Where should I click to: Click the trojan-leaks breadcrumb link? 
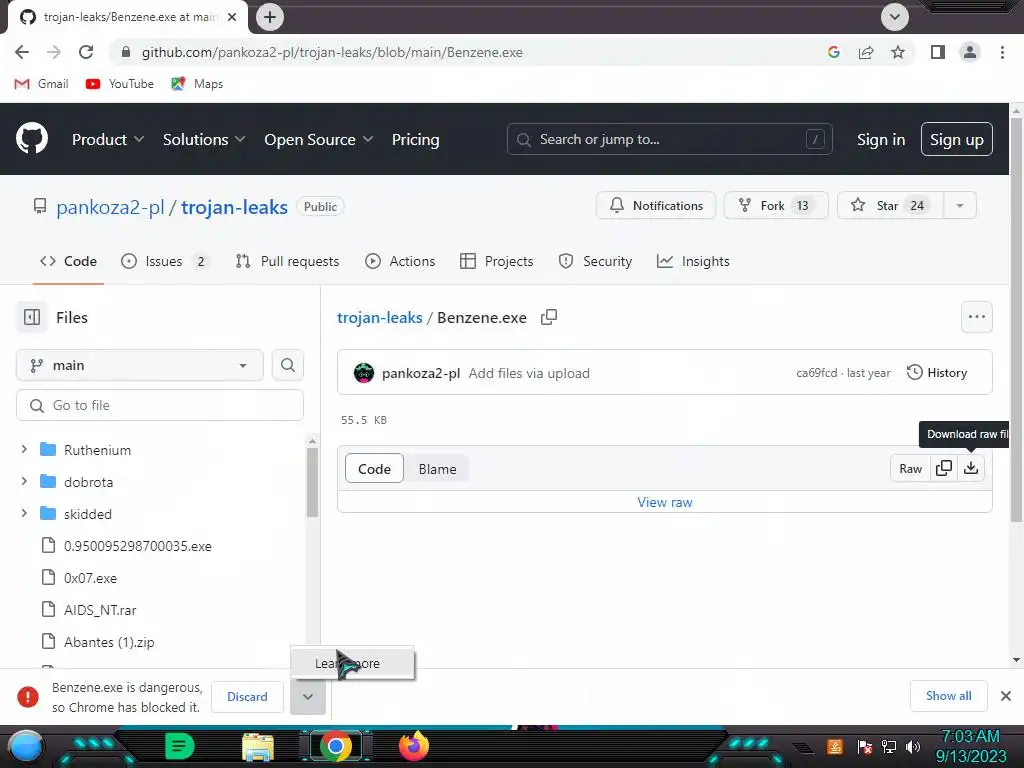pos(379,317)
